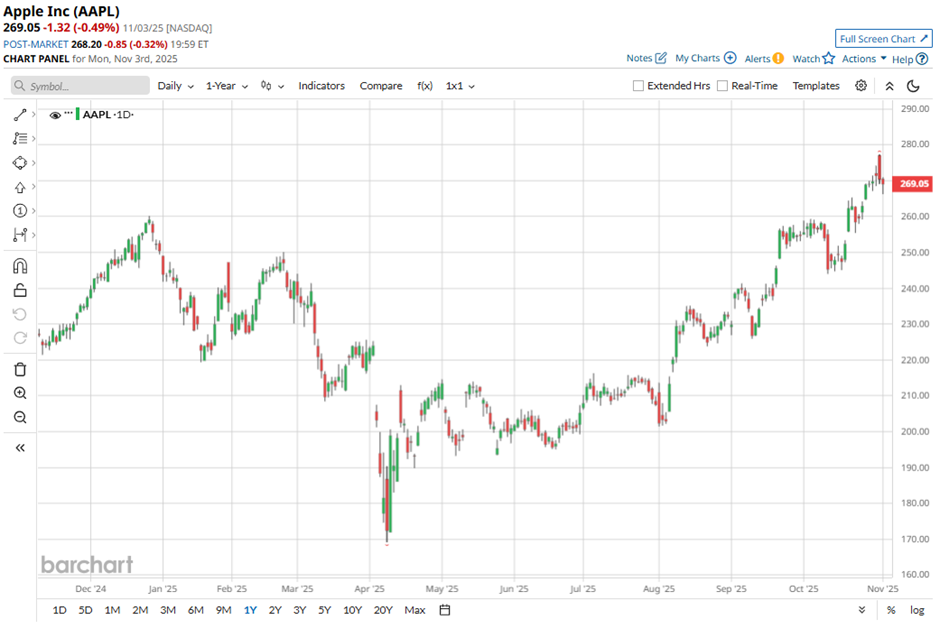Expand the trend line tool submenu arrow

pyautogui.click(x=34, y=114)
